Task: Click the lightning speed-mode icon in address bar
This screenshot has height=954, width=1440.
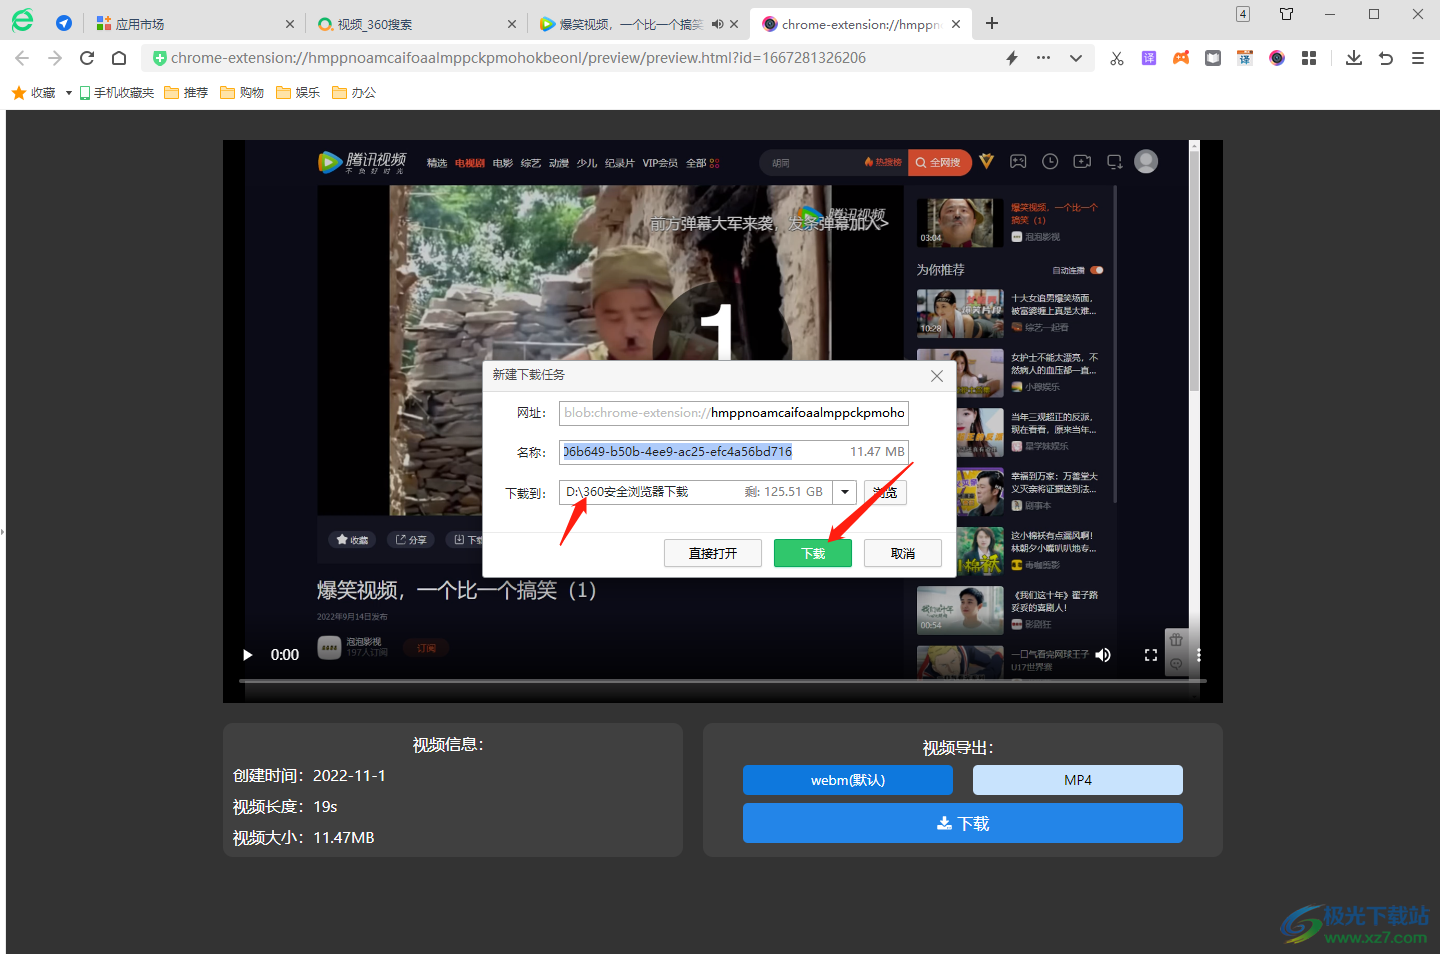Action: point(1012,58)
